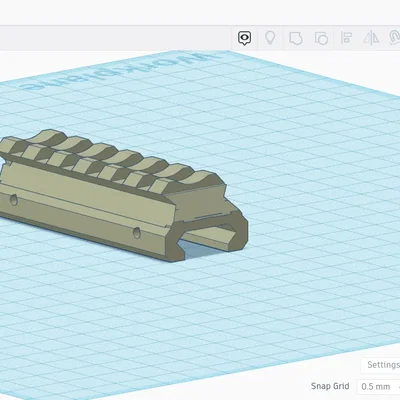Image resolution: width=400 pixels, height=400 pixels.
Task: Click the Ungroup shapes icon
Action: tap(321, 38)
